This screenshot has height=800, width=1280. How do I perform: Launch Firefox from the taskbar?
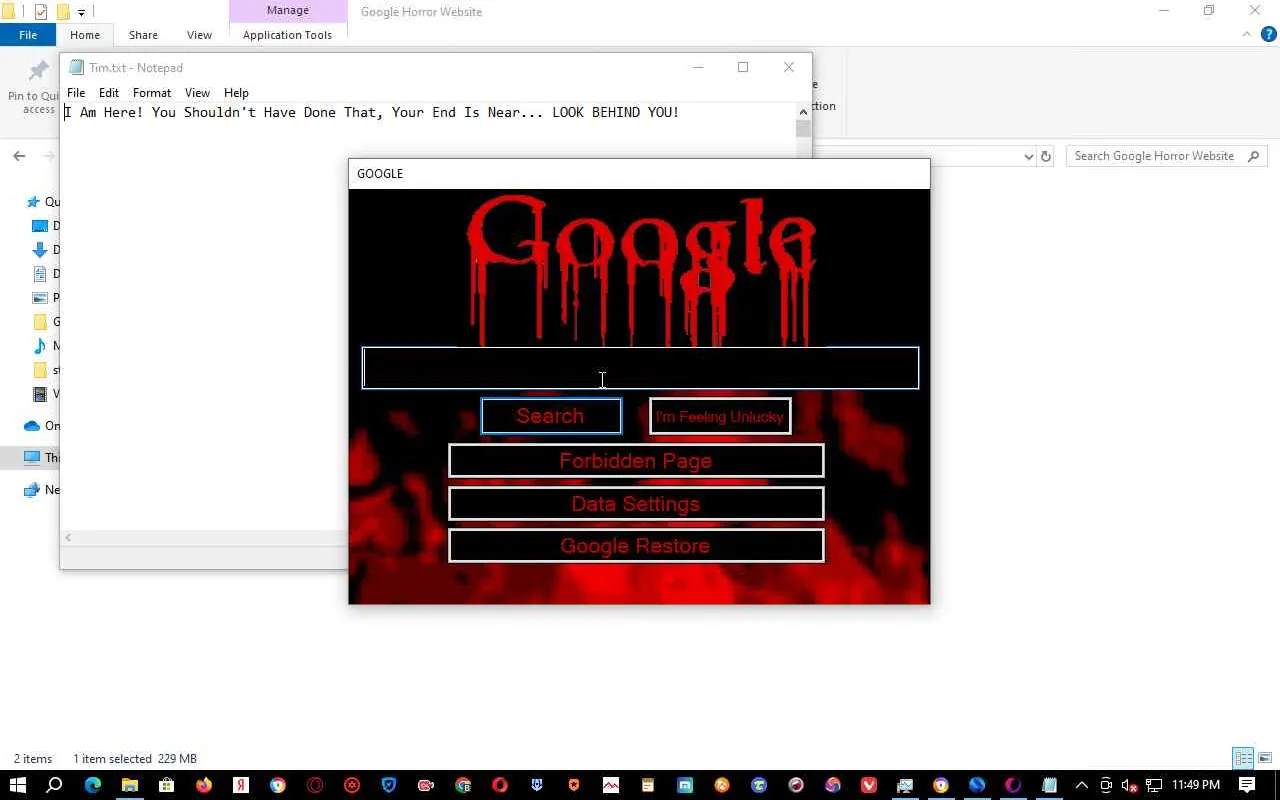(204, 785)
